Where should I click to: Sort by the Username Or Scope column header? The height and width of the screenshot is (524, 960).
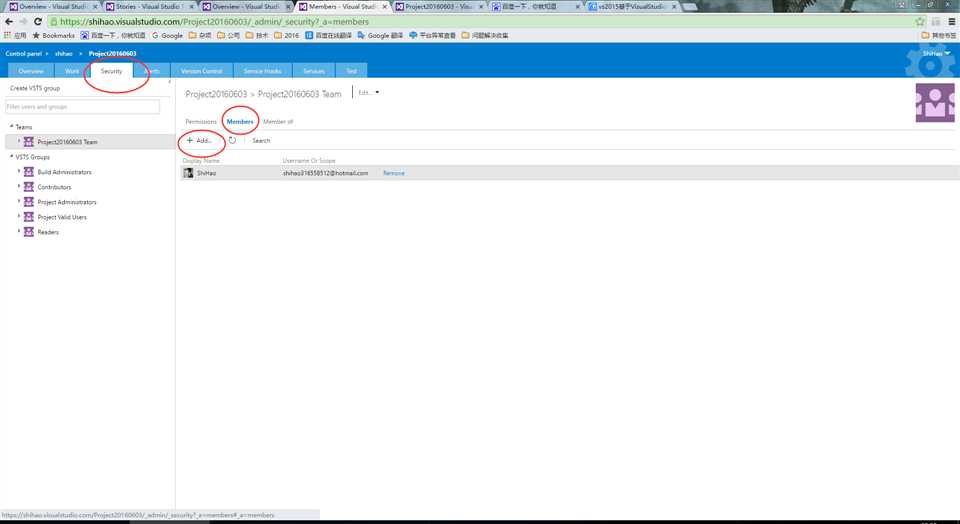coord(309,160)
